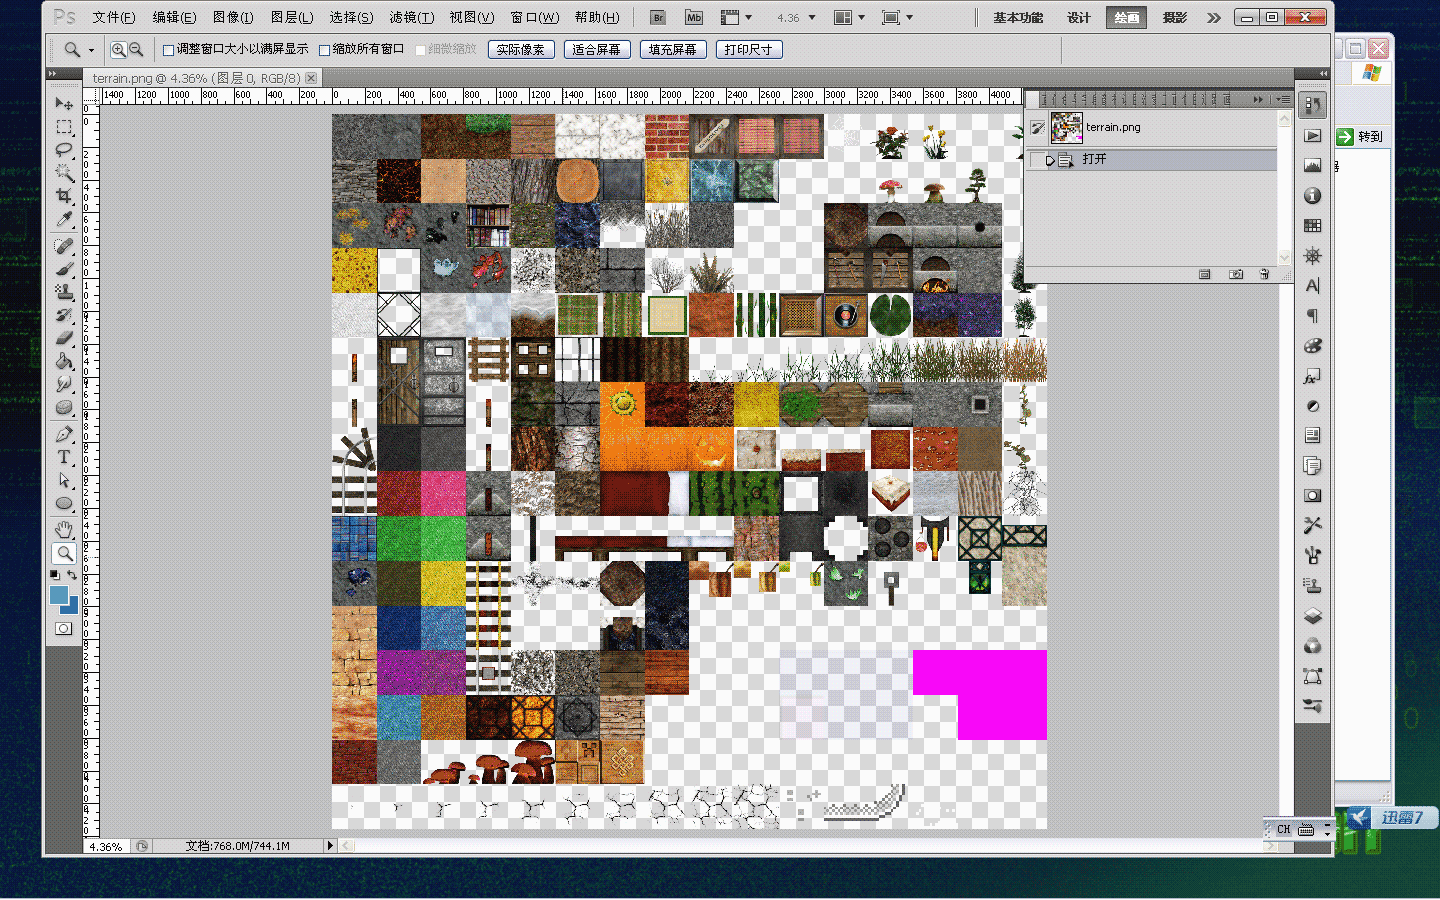This screenshot has height=900, width=1440.
Task: Toggle Quick Mask mode
Action: (64, 628)
